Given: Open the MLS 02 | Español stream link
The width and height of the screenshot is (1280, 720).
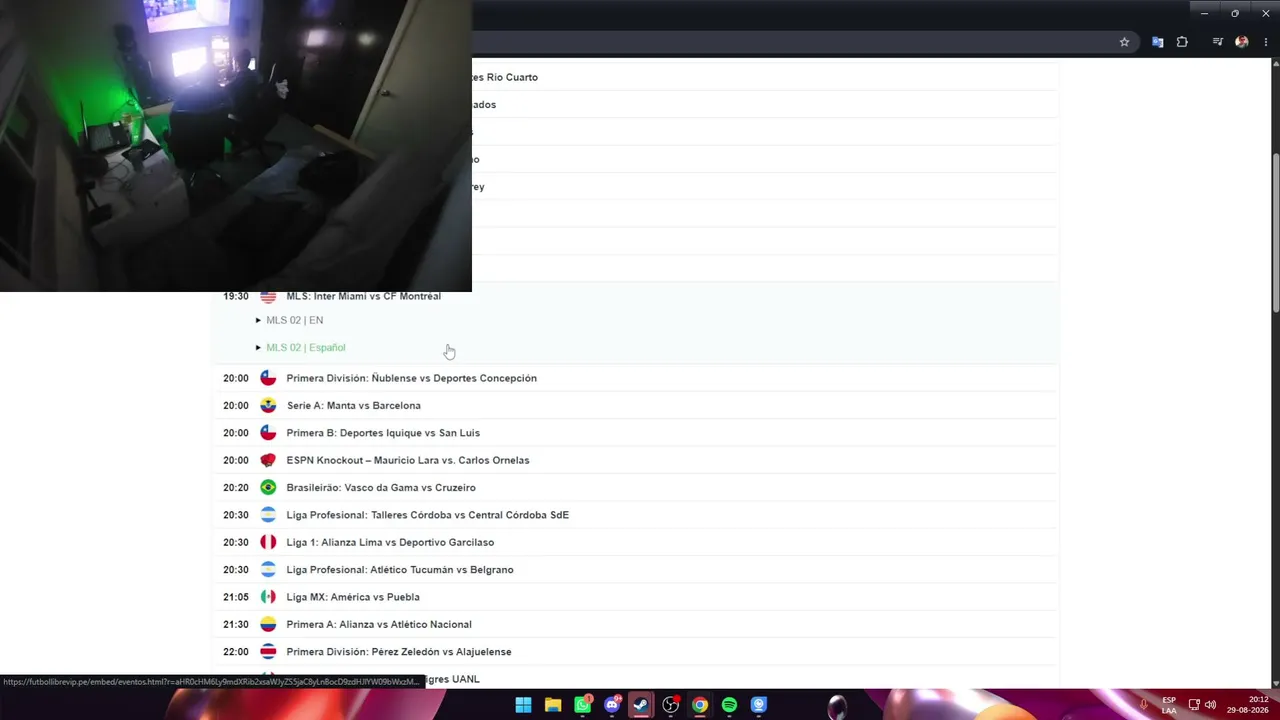Looking at the screenshot, I should (306, 347).
